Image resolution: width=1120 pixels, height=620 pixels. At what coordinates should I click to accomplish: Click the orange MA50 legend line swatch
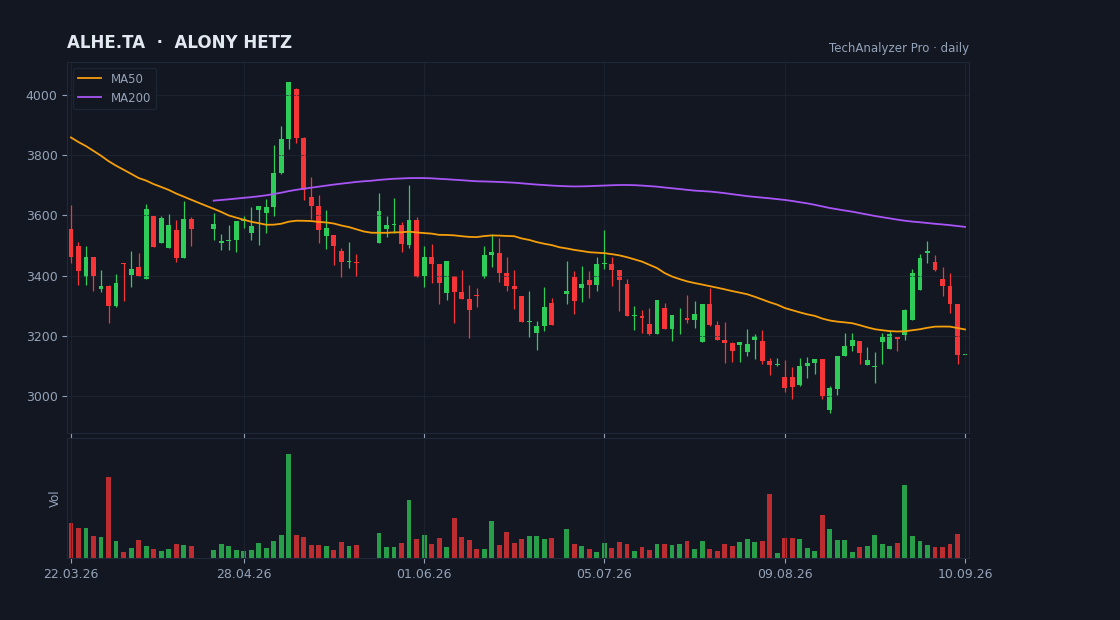pyautogui.click(x=89, y=79)
